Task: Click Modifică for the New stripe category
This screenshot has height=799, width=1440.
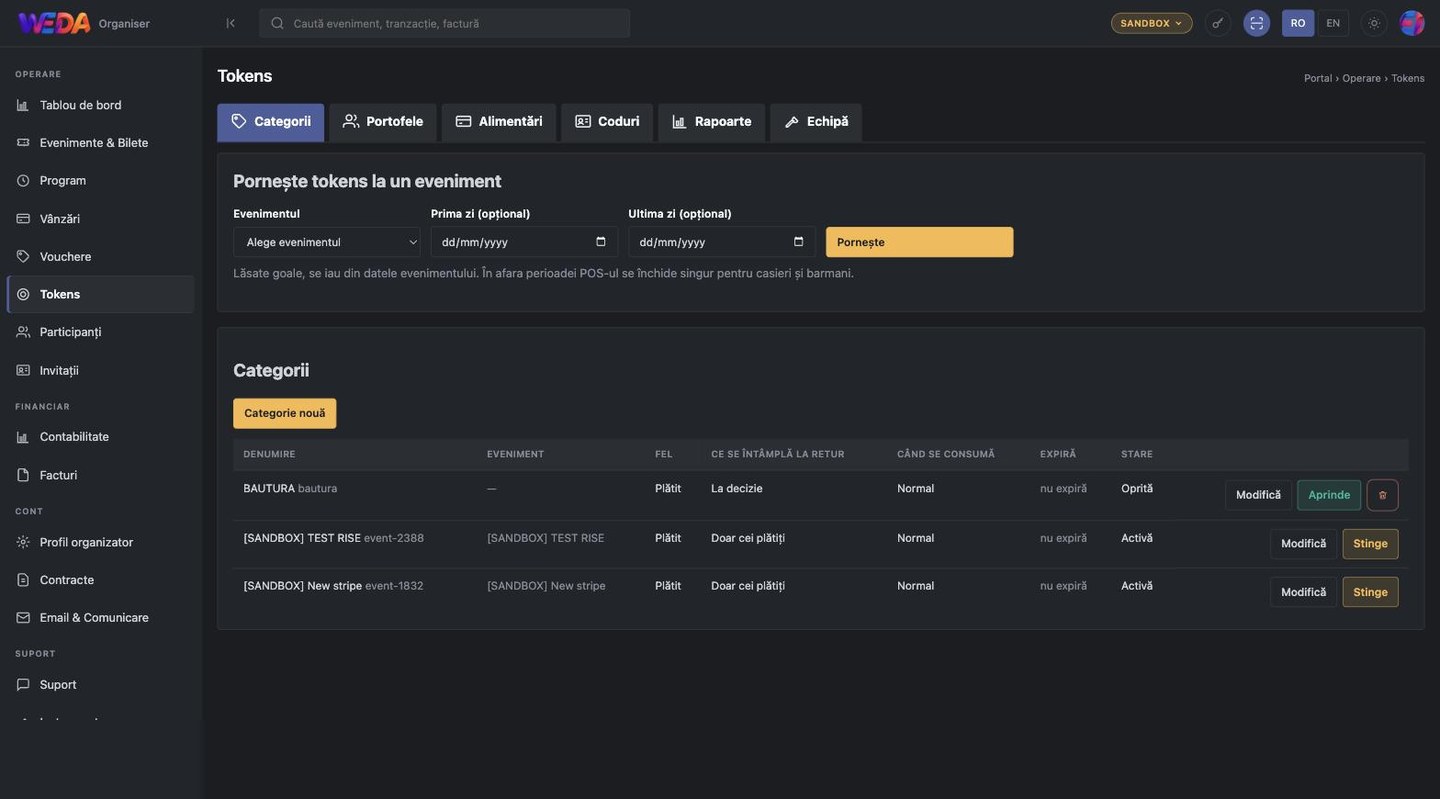Action: click(1303, 592)
